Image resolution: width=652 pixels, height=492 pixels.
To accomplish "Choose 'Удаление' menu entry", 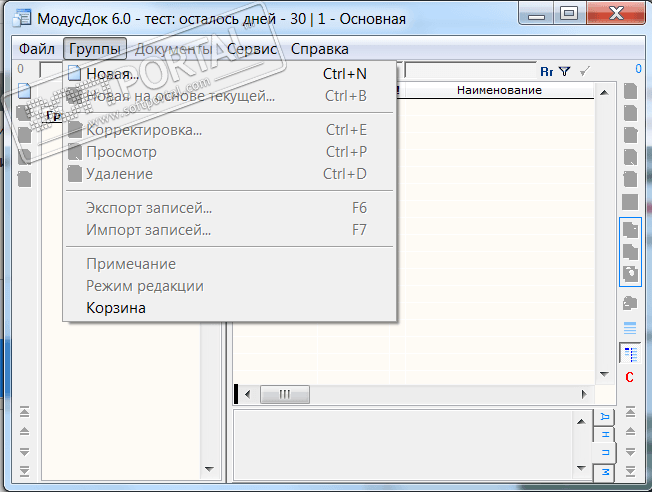I will point(230,174).
